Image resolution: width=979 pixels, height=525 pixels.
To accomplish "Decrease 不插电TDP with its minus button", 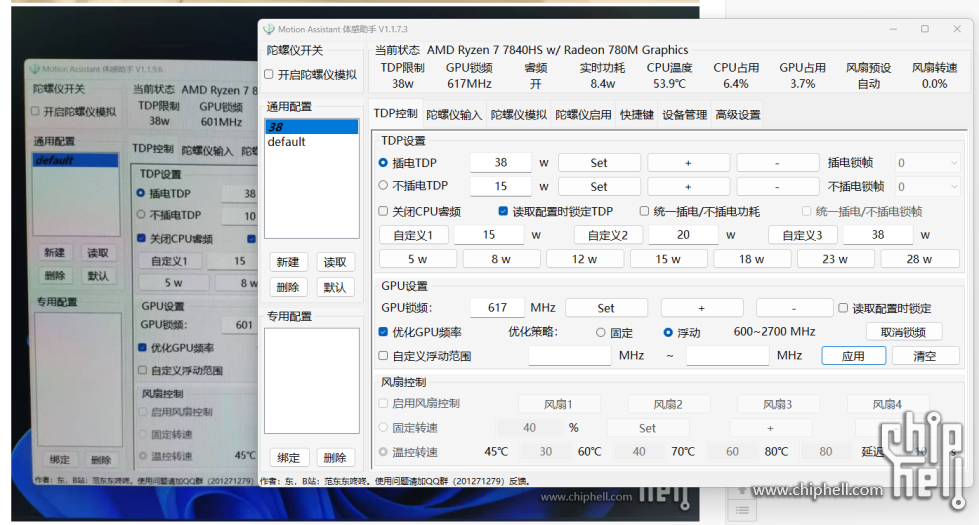I will click(x=777, y=187).
